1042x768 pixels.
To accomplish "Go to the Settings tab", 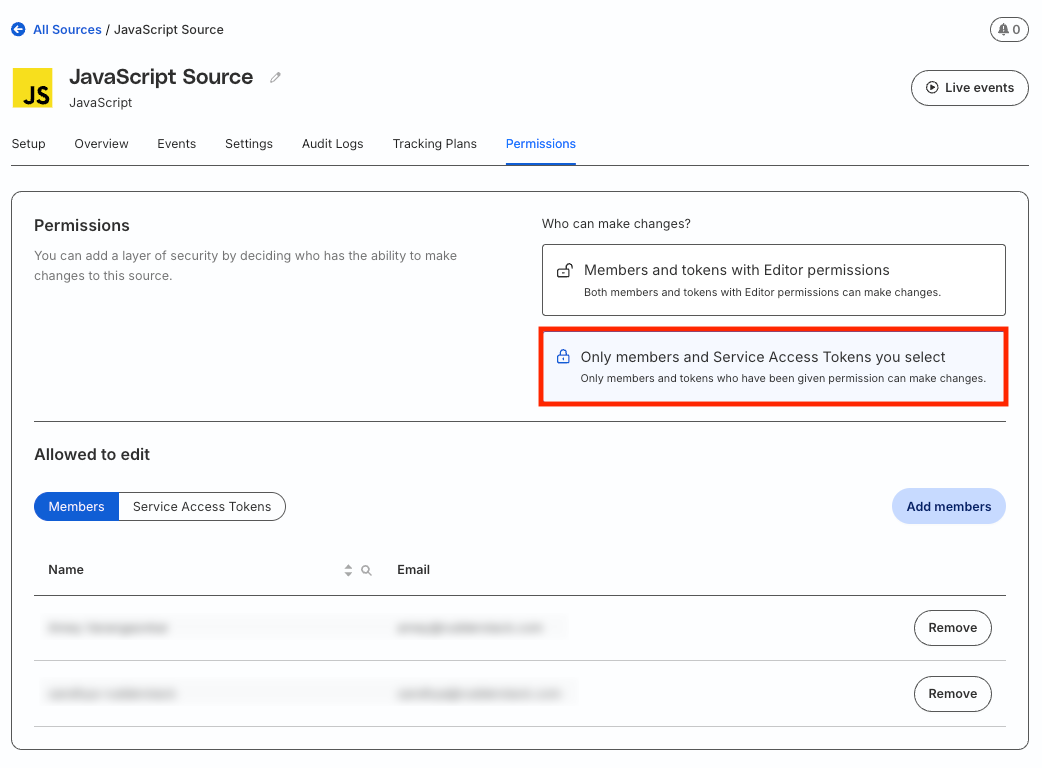I will (x=249, y=144).
